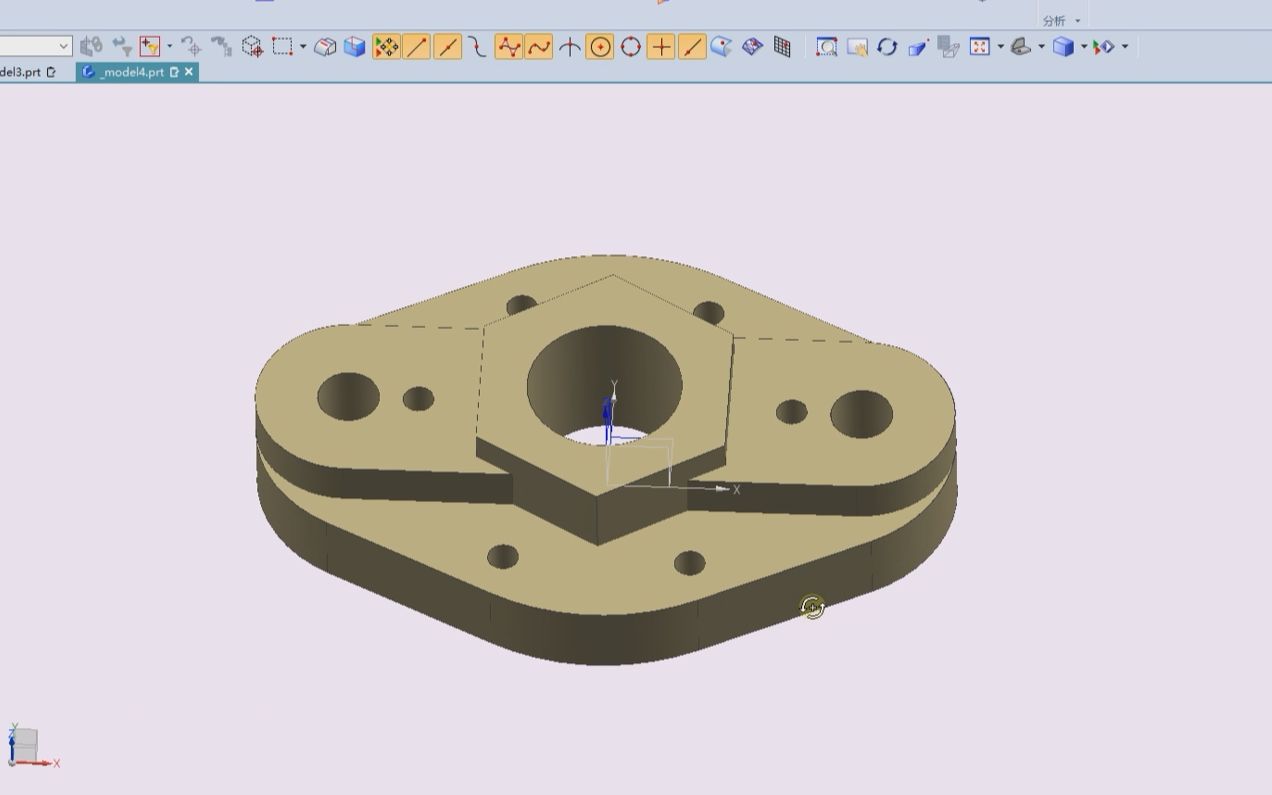Toggle the snap to end point option
Screen dimensions: 1272x795
click(417, 47)
